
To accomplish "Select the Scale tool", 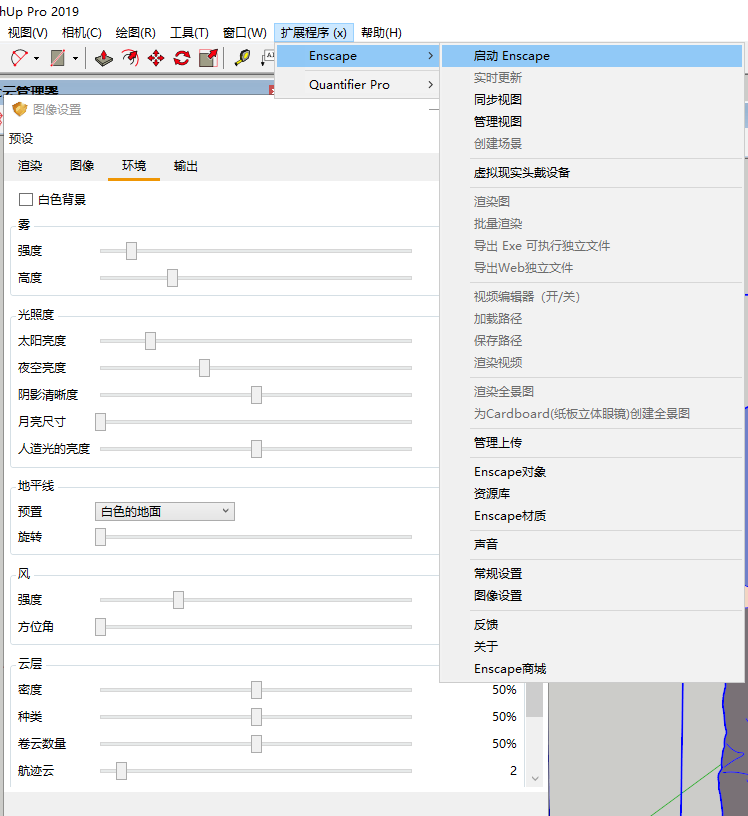I will click(x=208, y=58).
